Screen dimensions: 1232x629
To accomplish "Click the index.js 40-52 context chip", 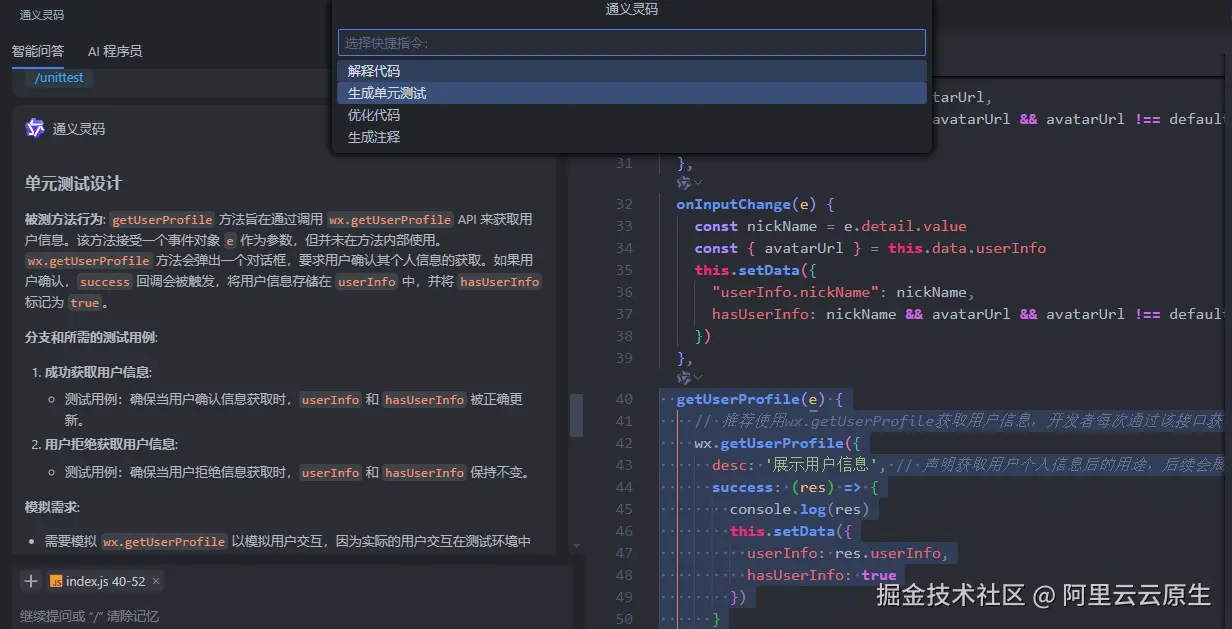I will pos(105,581).
